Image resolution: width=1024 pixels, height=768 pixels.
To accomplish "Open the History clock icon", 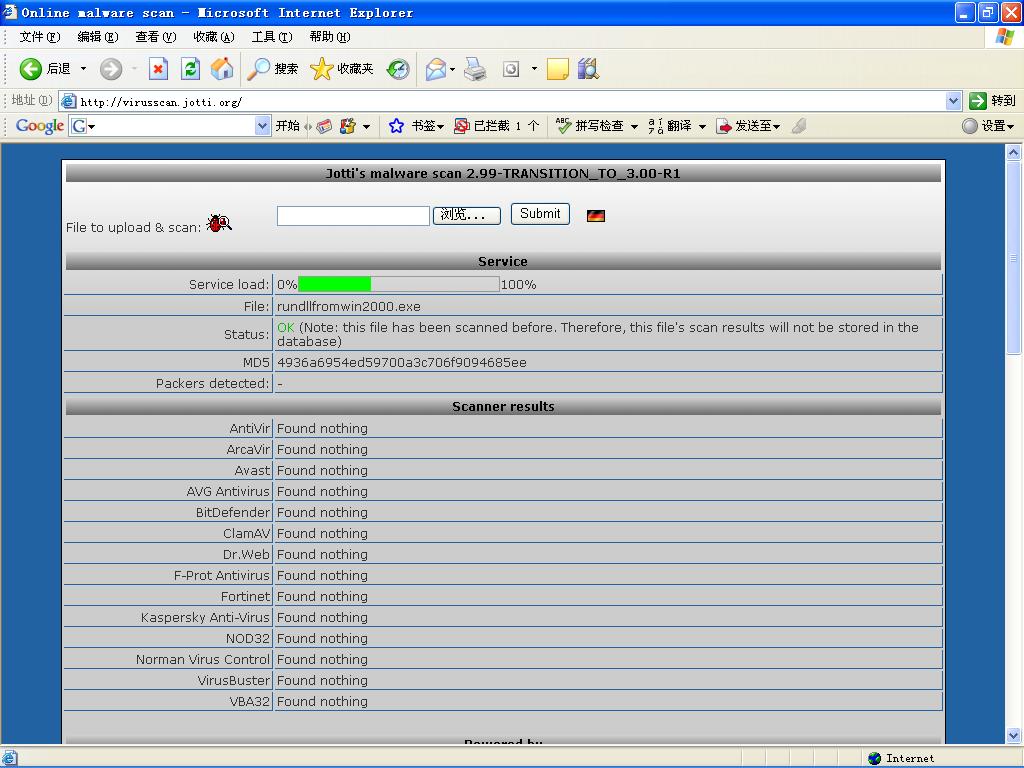I will (398, 69).
